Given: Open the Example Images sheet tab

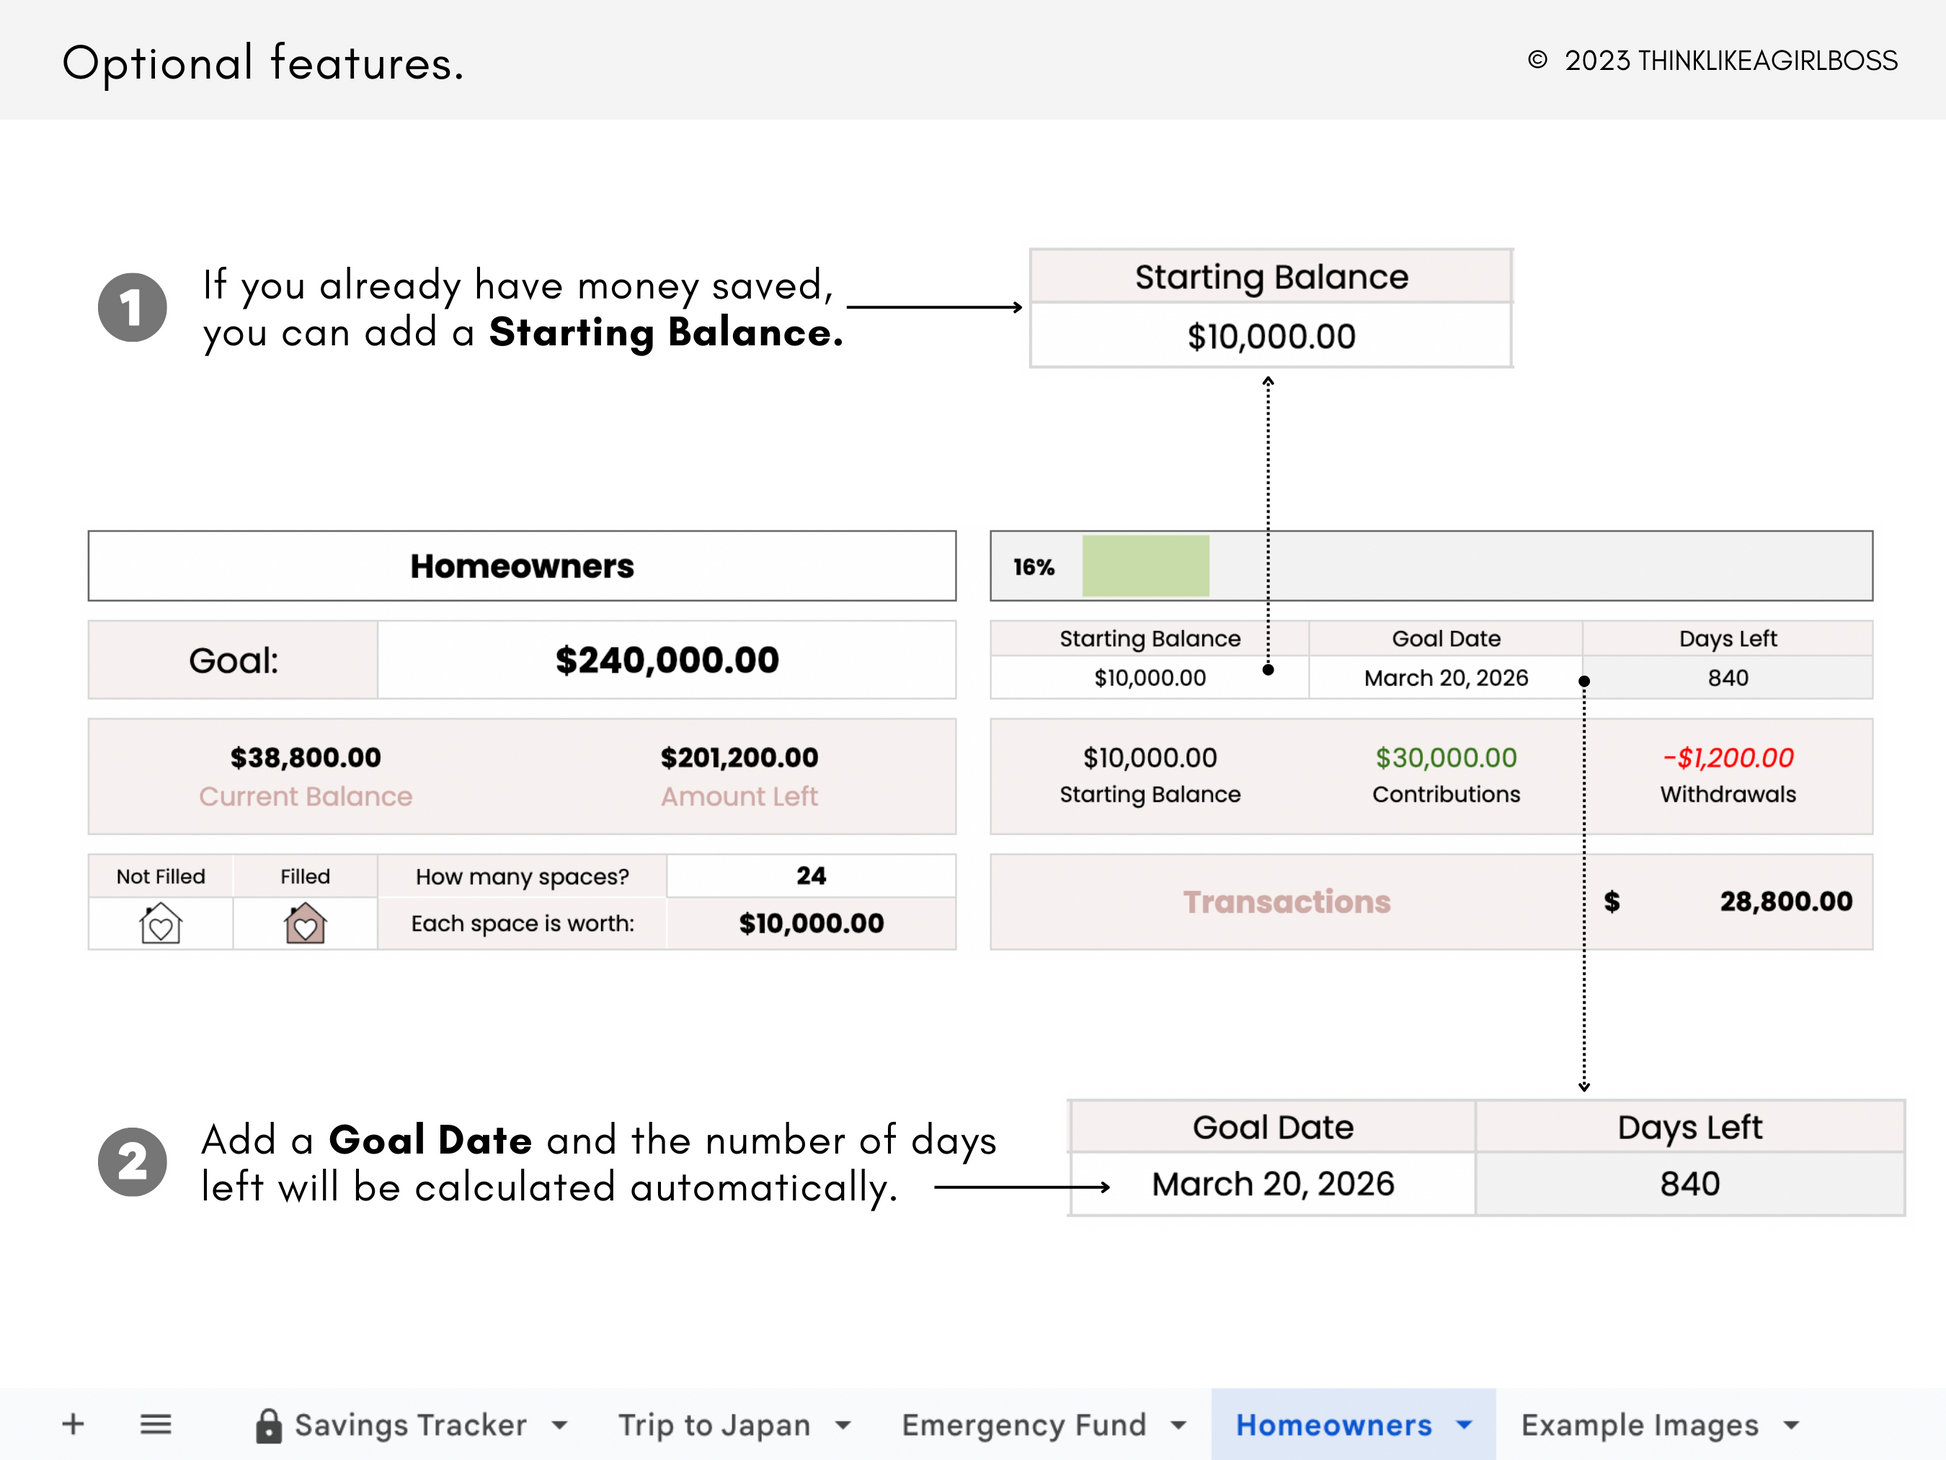Looking at the screenshot, I should click(x=1639, y=1425).
